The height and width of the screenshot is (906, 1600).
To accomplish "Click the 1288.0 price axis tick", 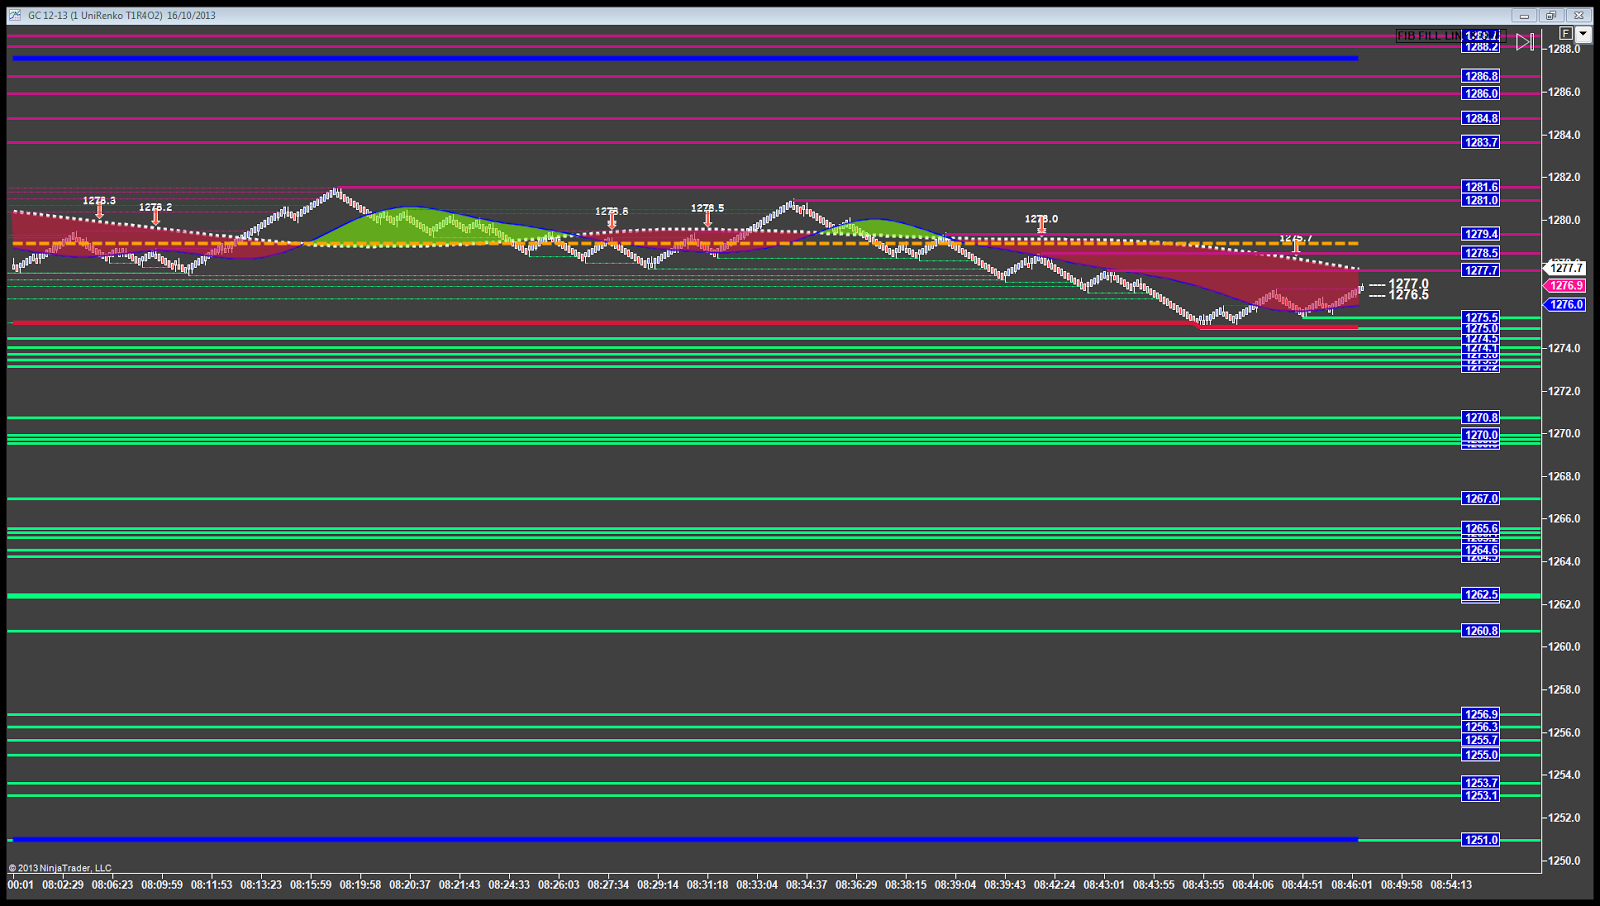I will (x=1564, y=49).
